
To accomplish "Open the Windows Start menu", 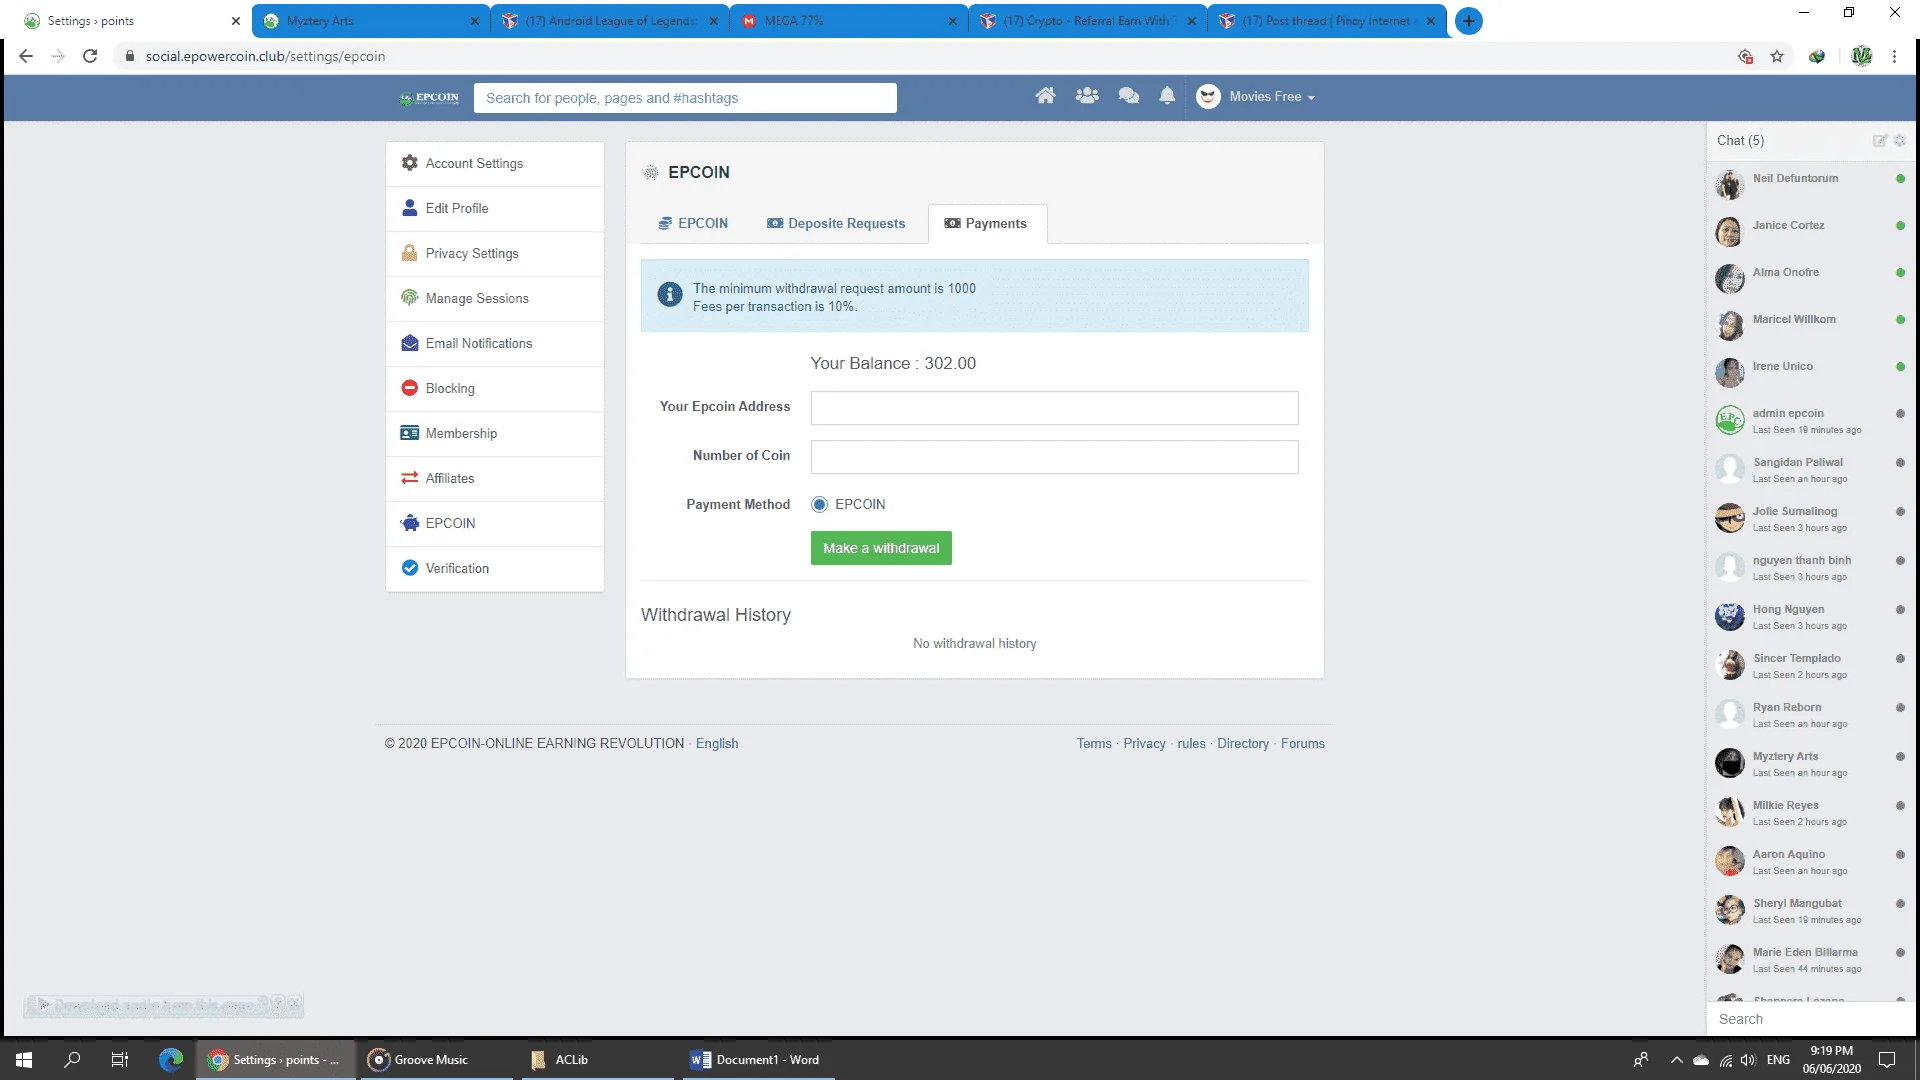I will click(x=24, y=1060).
